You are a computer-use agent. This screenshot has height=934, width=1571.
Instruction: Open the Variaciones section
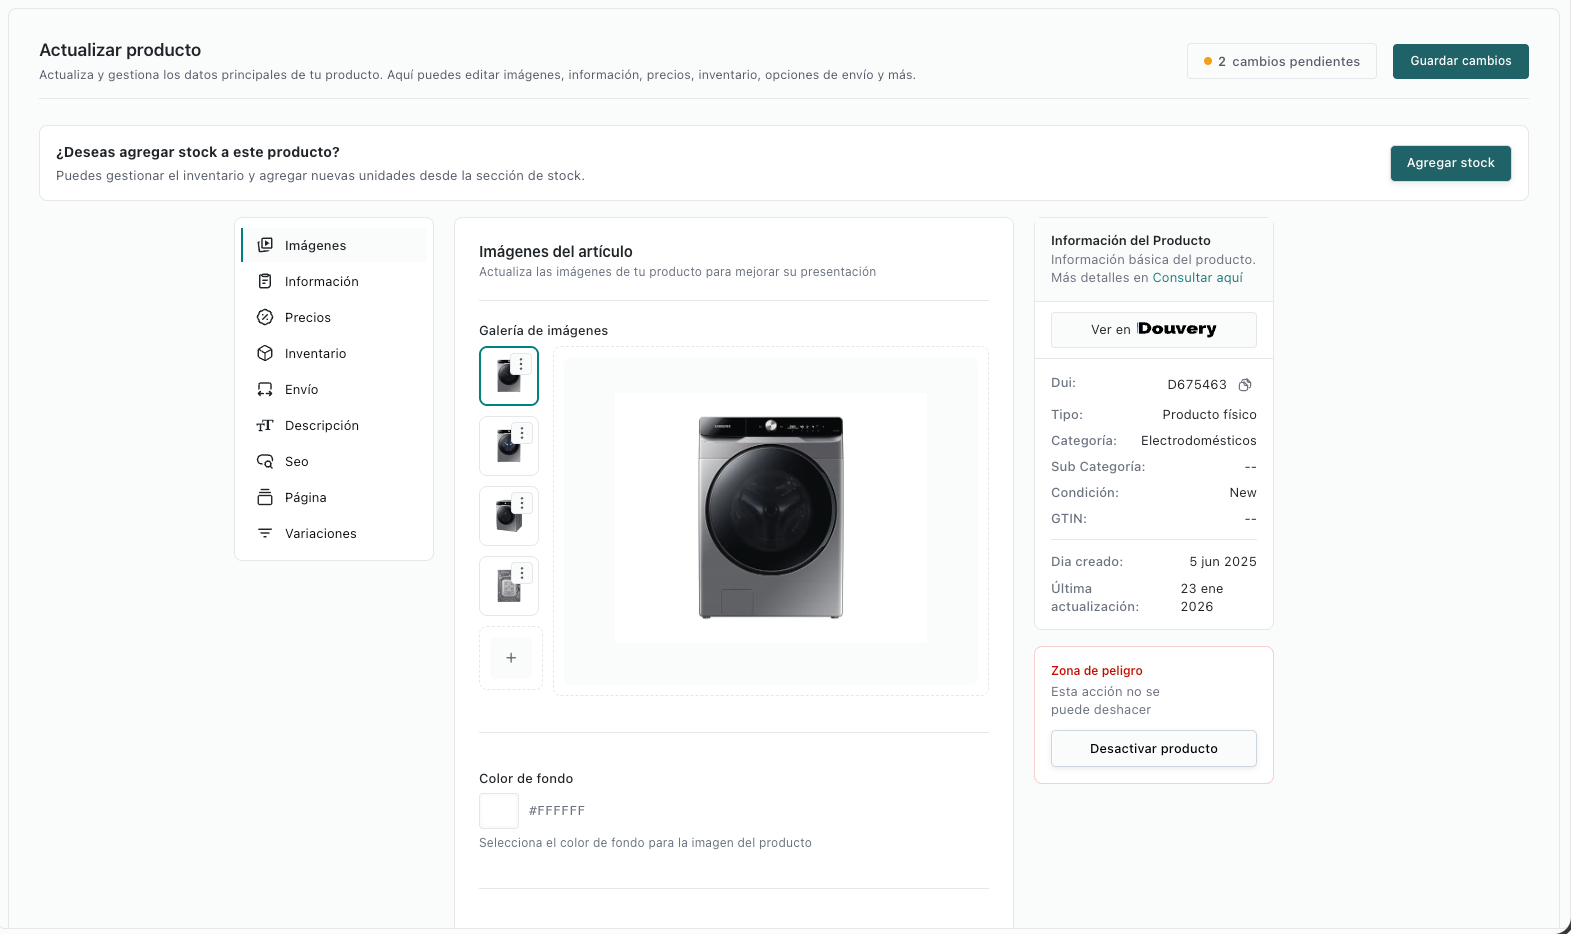coord(334,533)
